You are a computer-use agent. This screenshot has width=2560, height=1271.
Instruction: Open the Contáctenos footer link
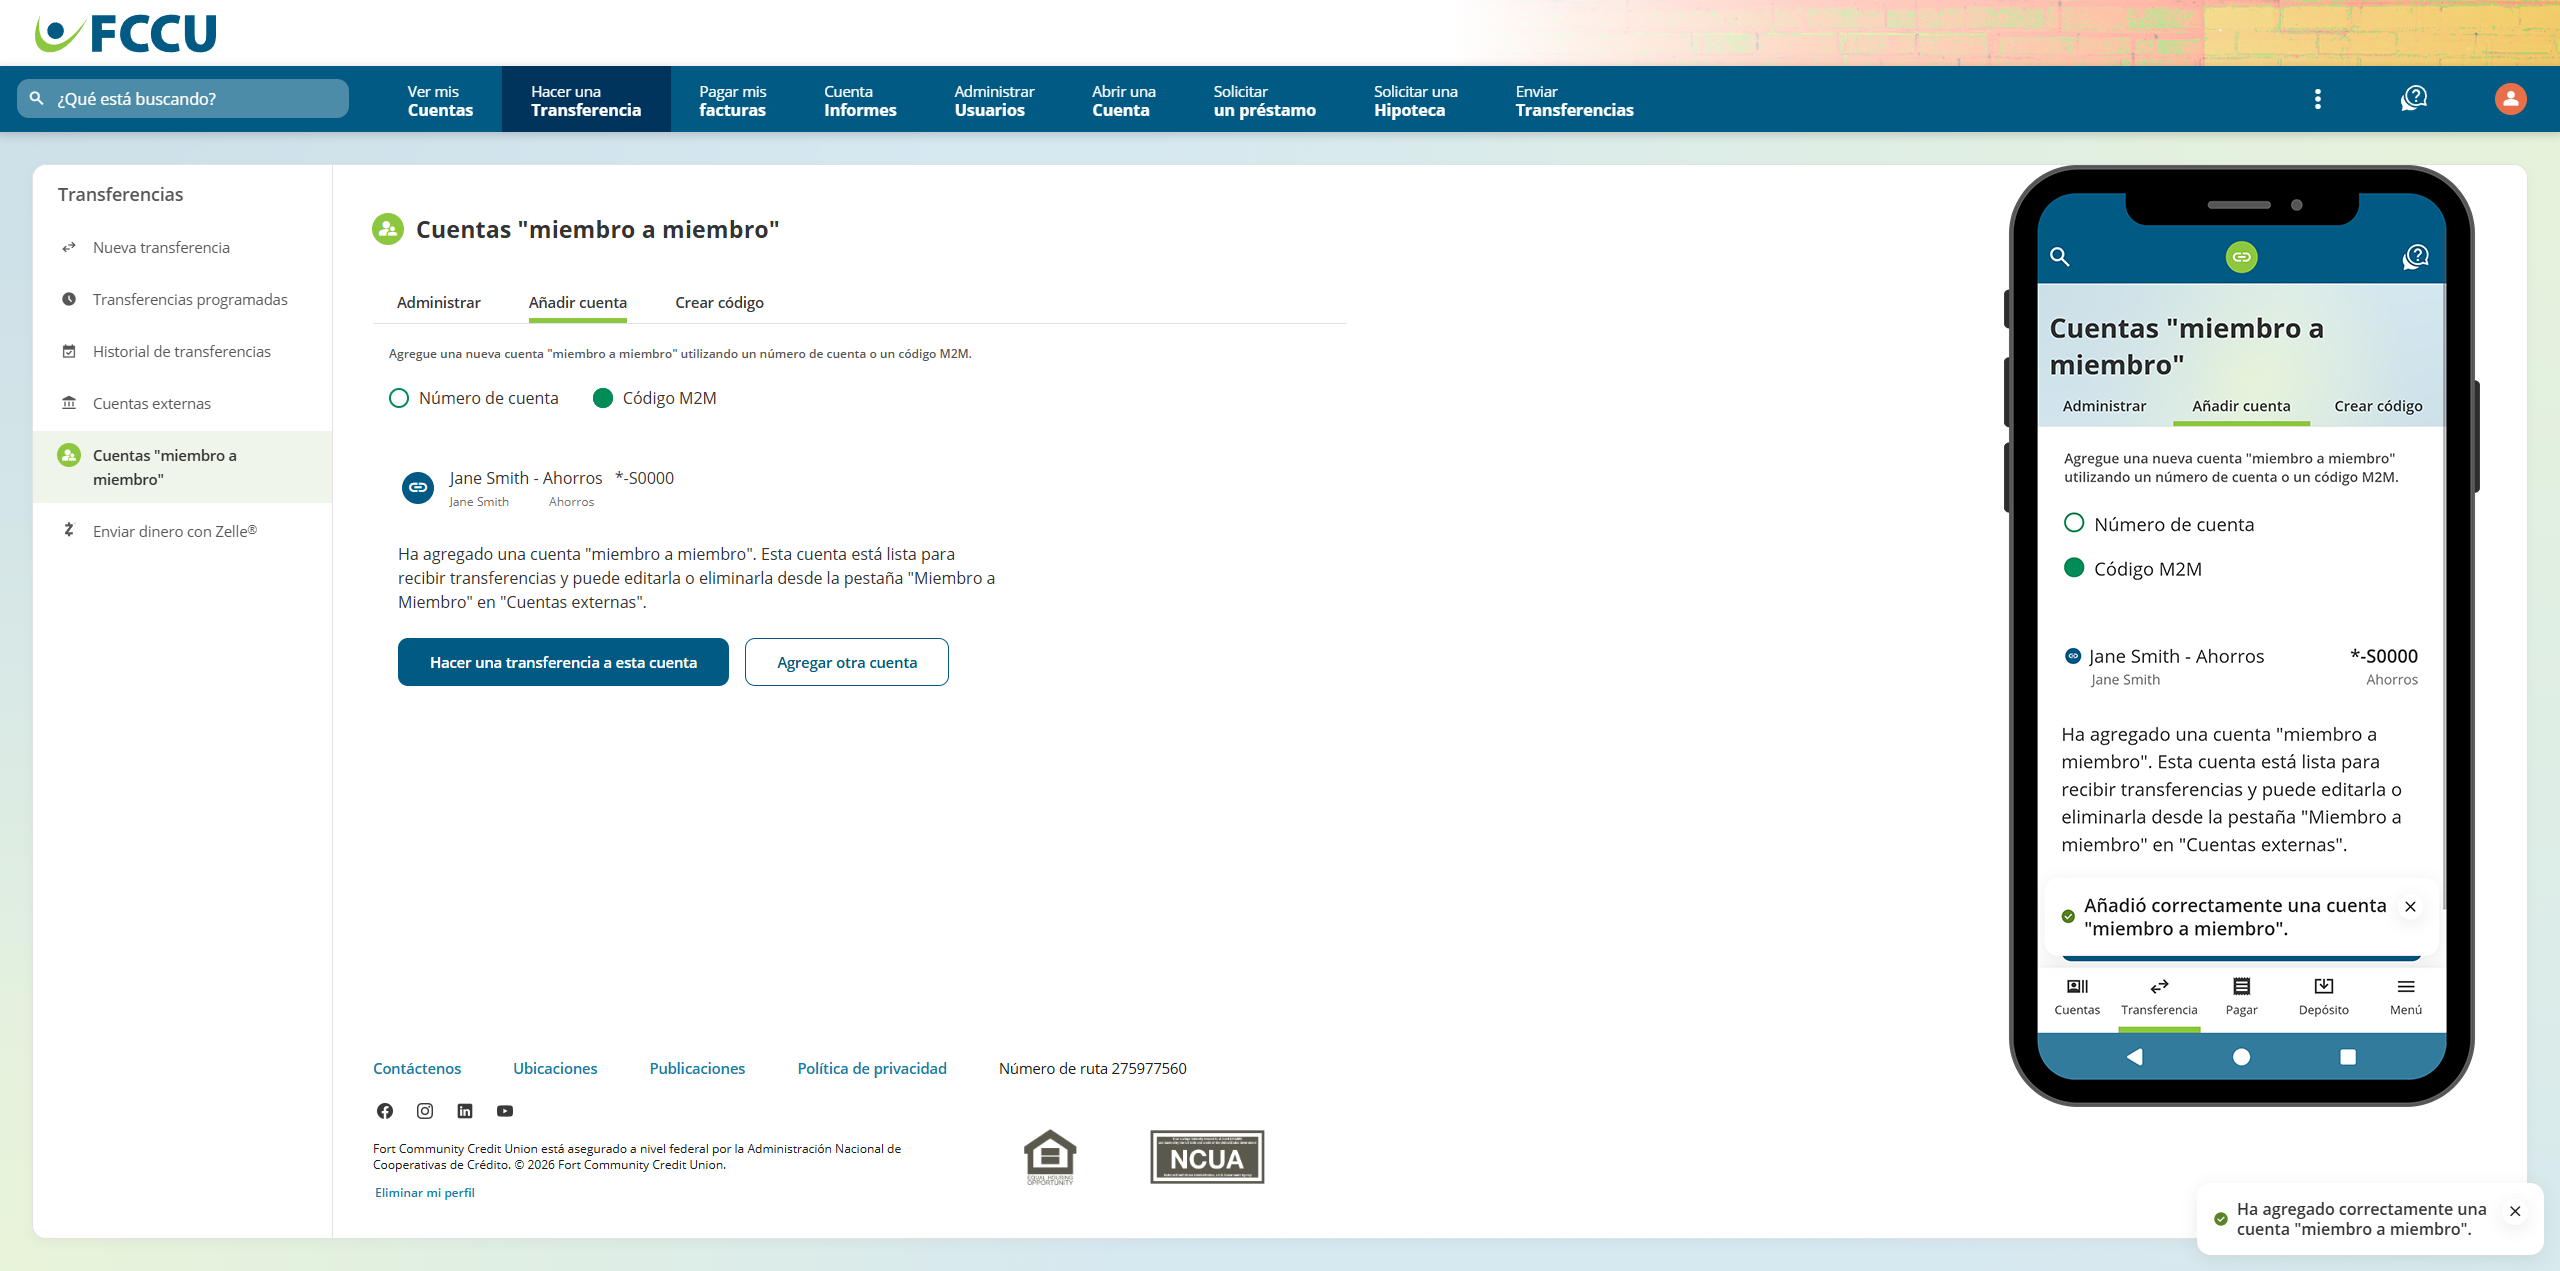tap(417, 1068)
